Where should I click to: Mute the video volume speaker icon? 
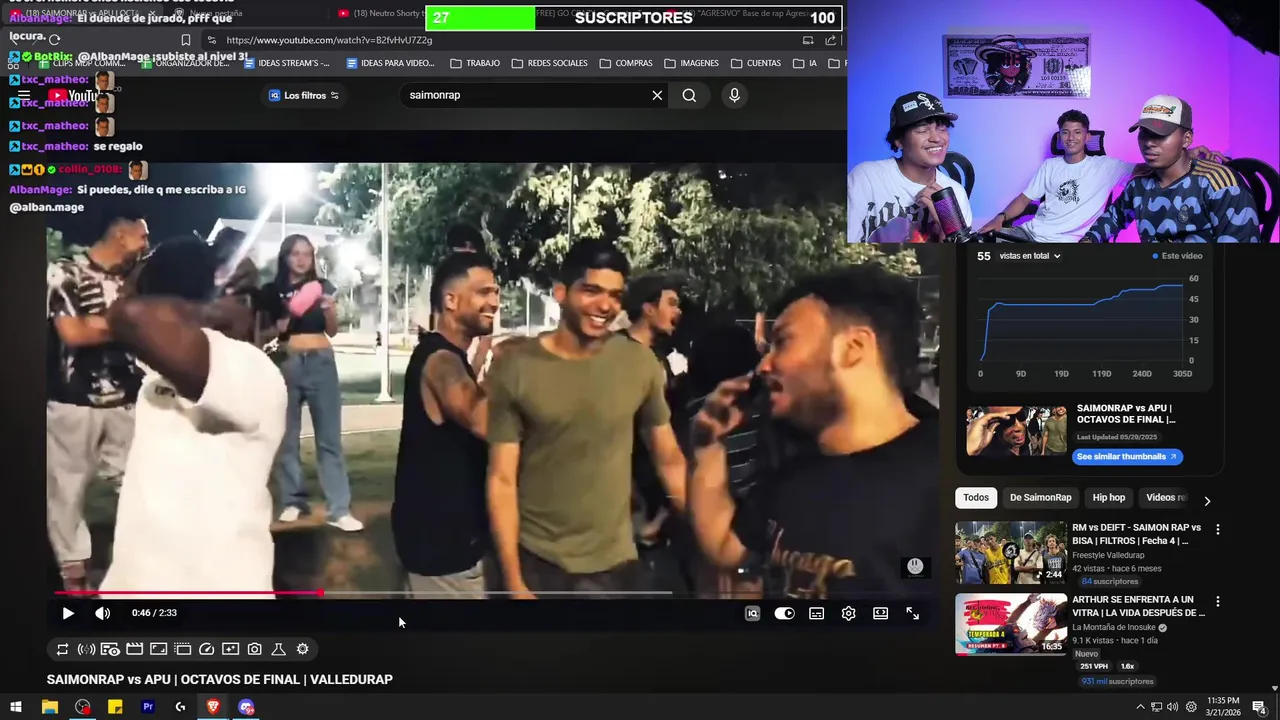(102, 613)
